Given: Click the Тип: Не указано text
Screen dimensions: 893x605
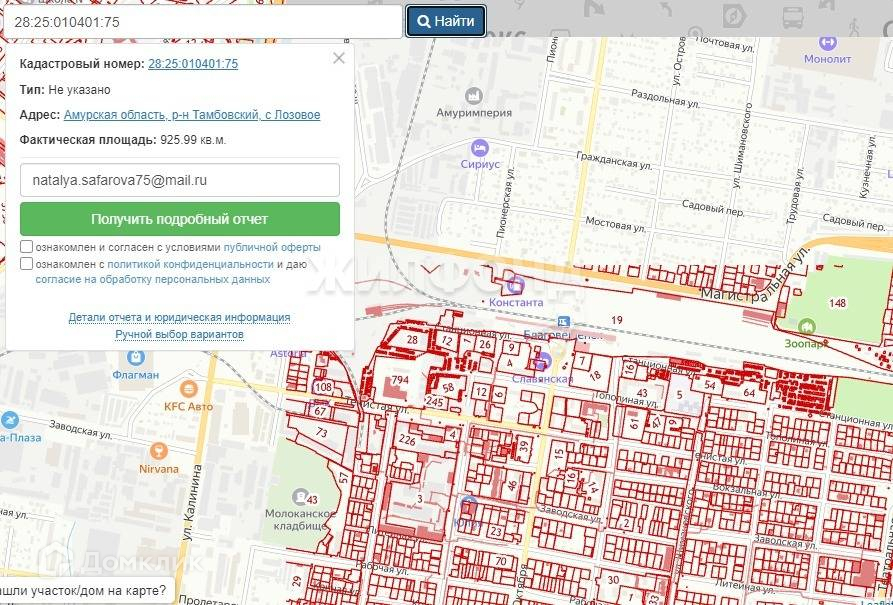Looking at the screenshot, I should (65, 90).
